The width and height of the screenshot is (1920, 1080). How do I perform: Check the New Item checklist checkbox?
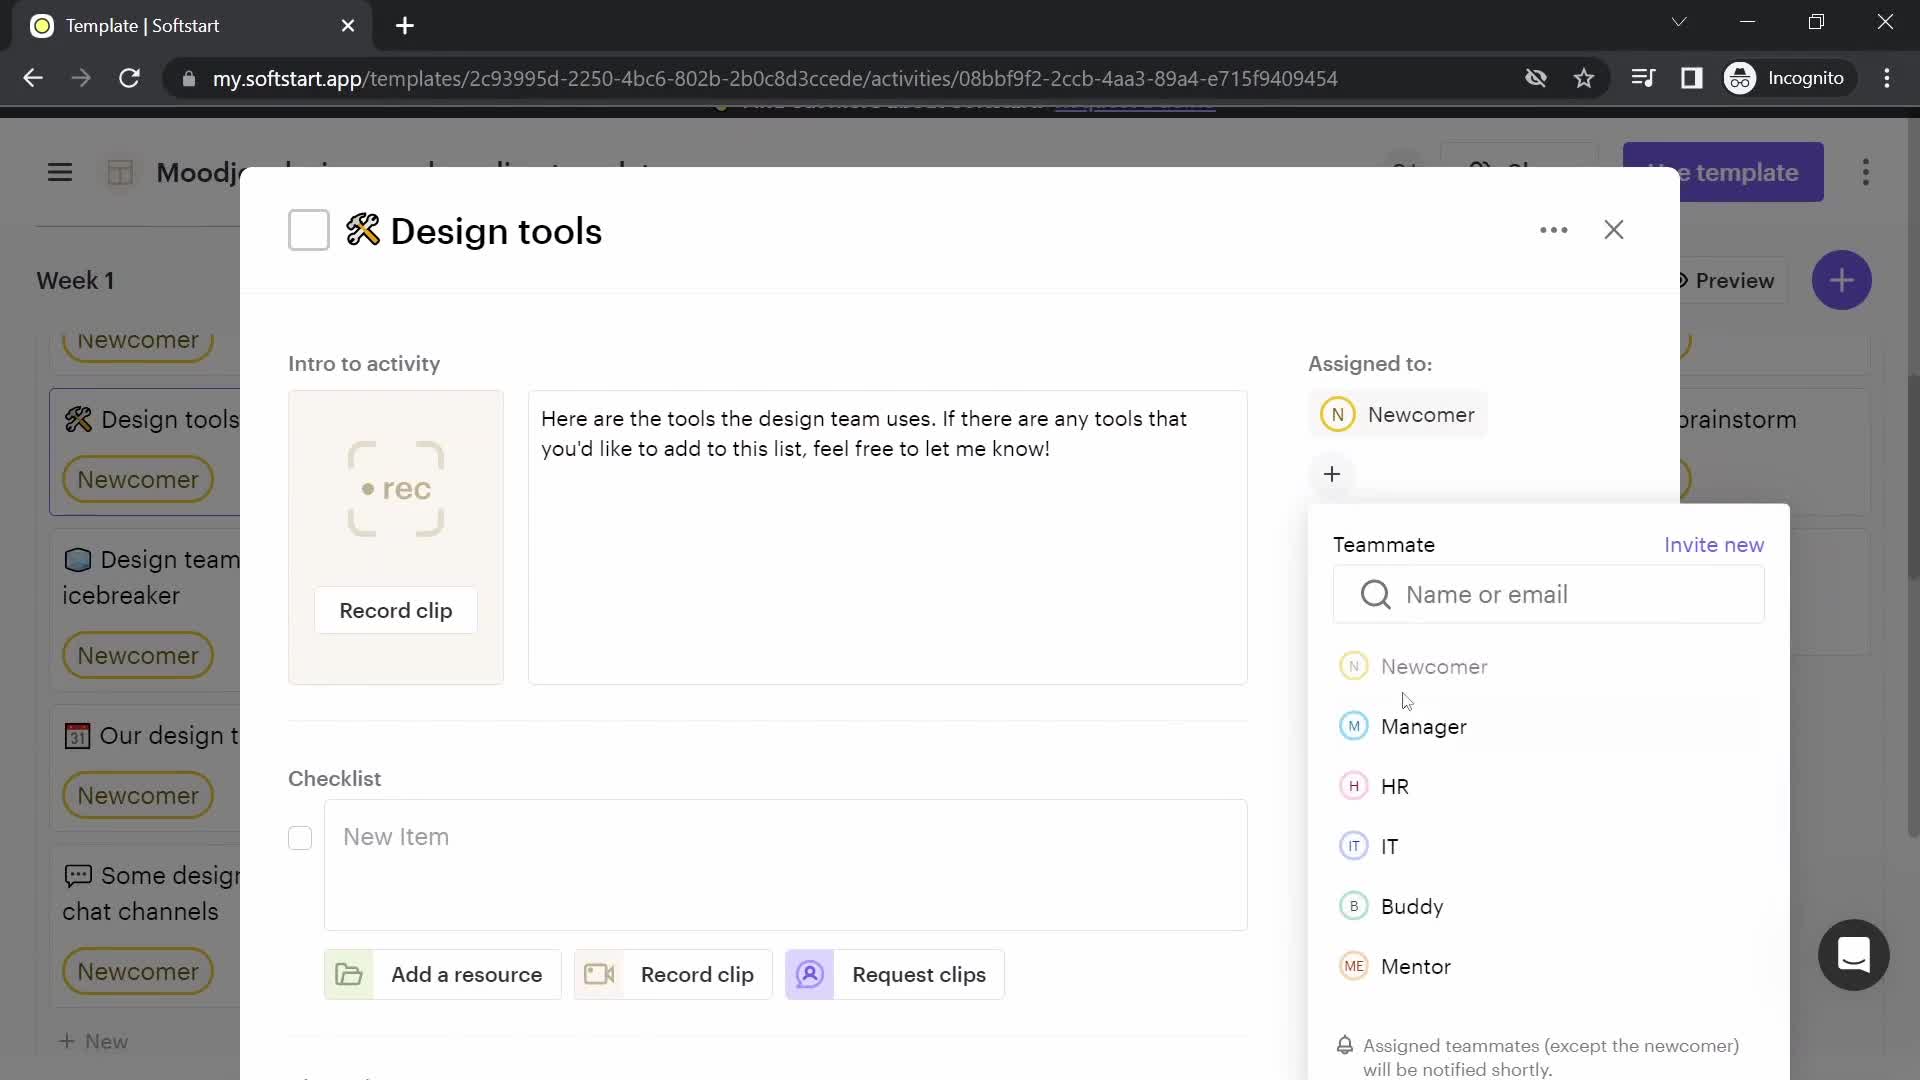click(299, 837)
